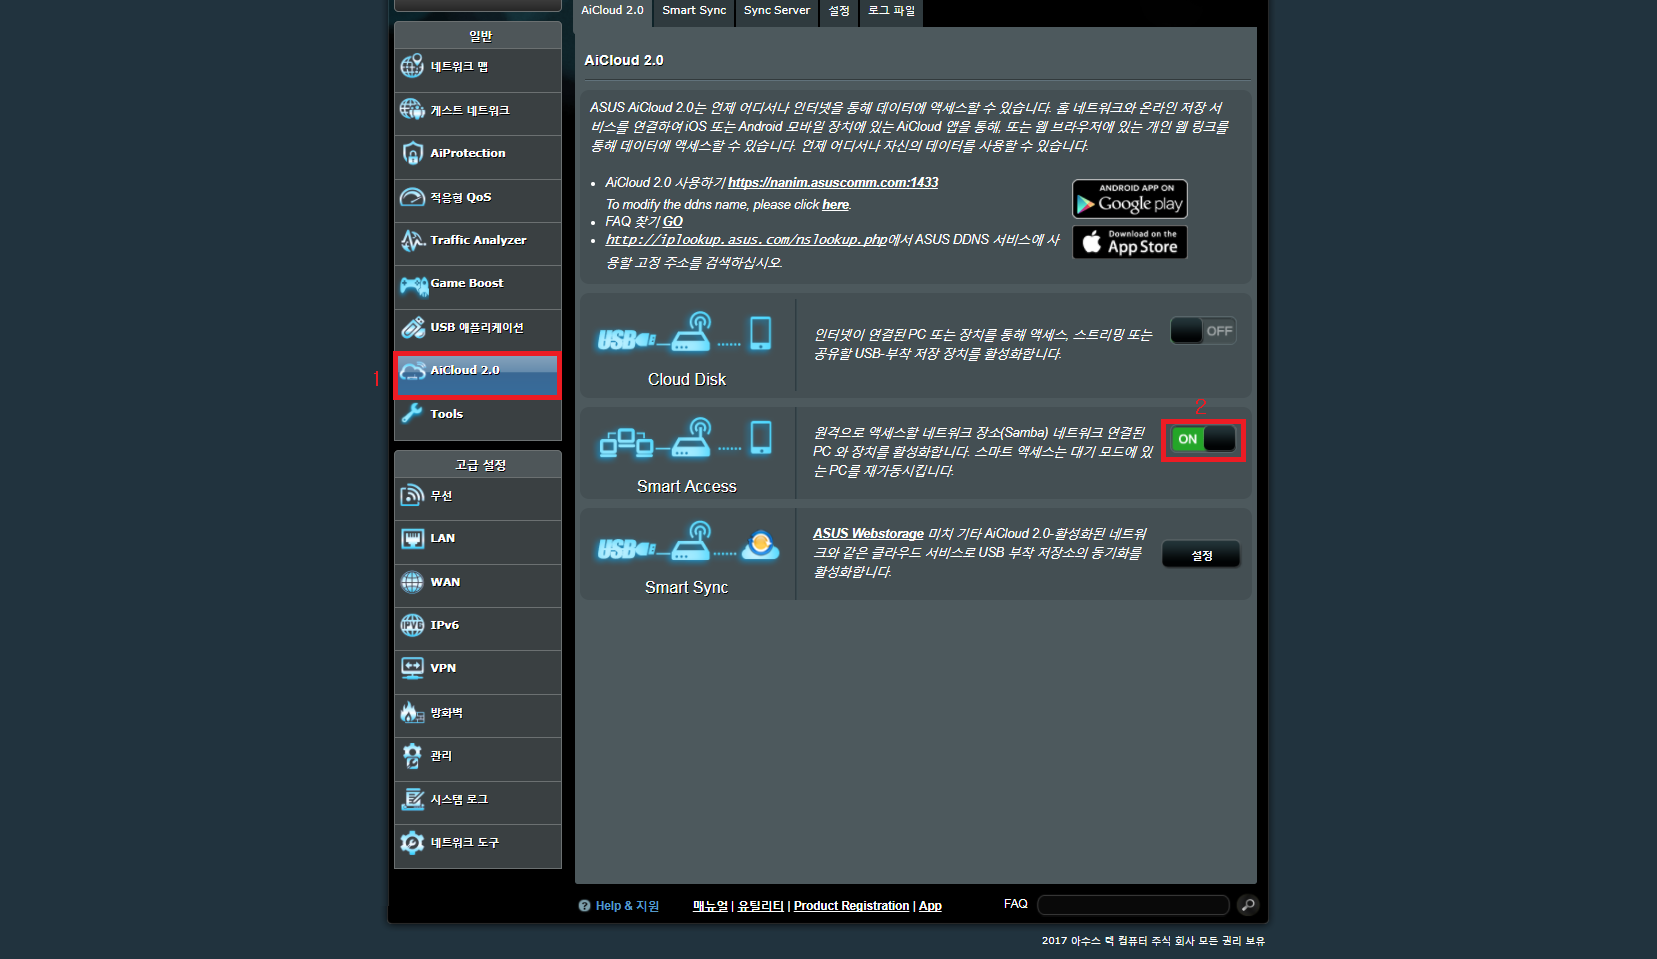Click the Cloud Disk illustration
Screen dimensions: 1657x959
686,333
